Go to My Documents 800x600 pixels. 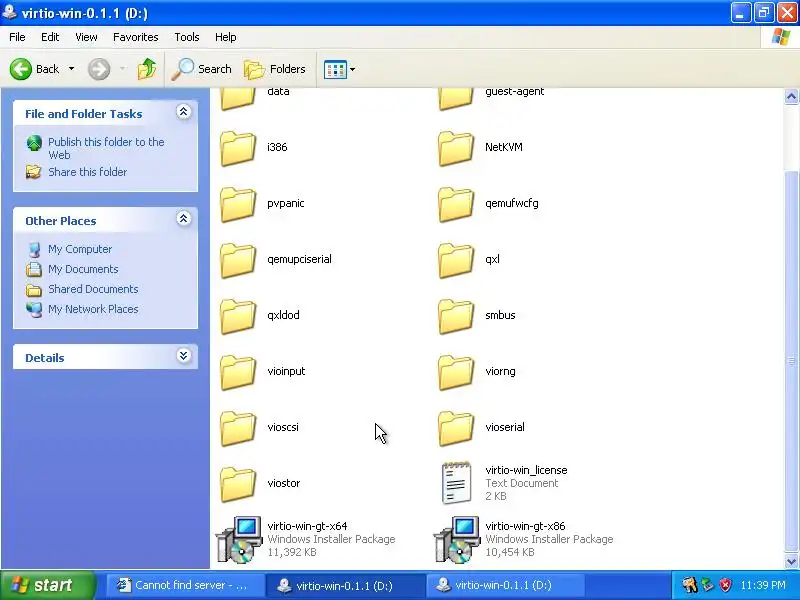tap(83, 269)
